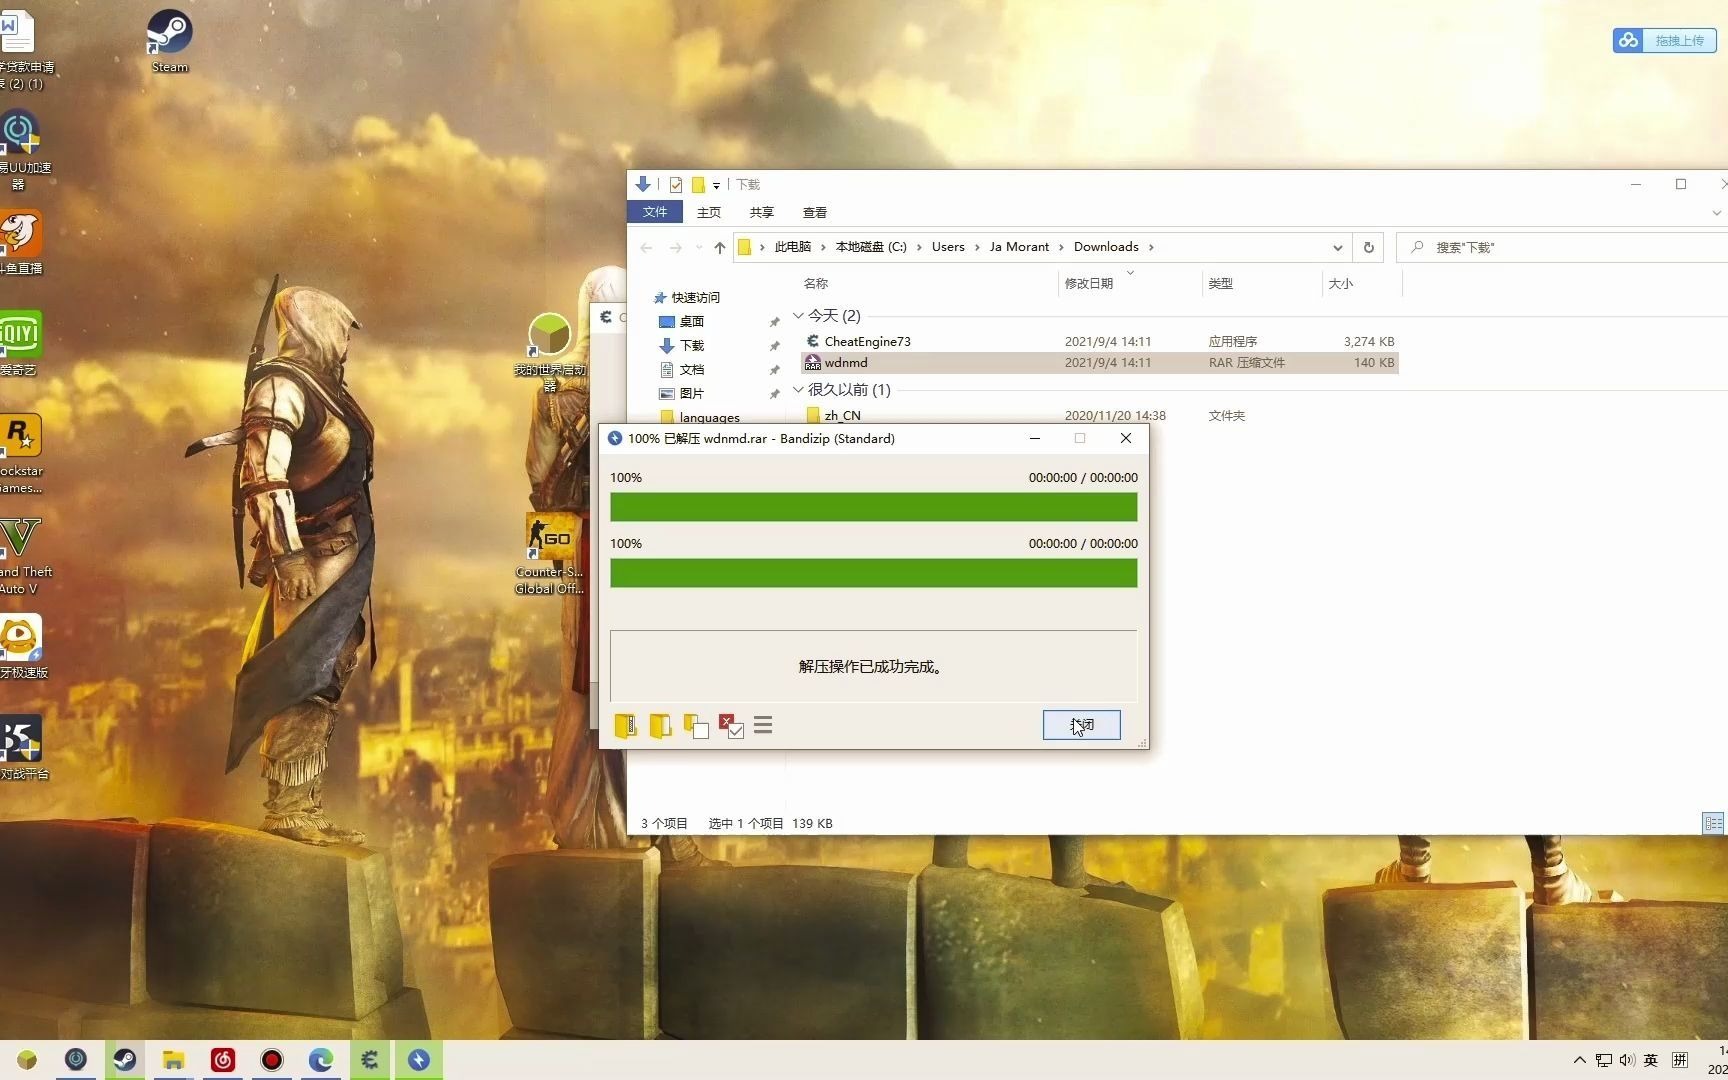1728x1080 pixels.
Task: Launch the 爱奇艺 desktop shortcut
Action: (x=20, y=343)
